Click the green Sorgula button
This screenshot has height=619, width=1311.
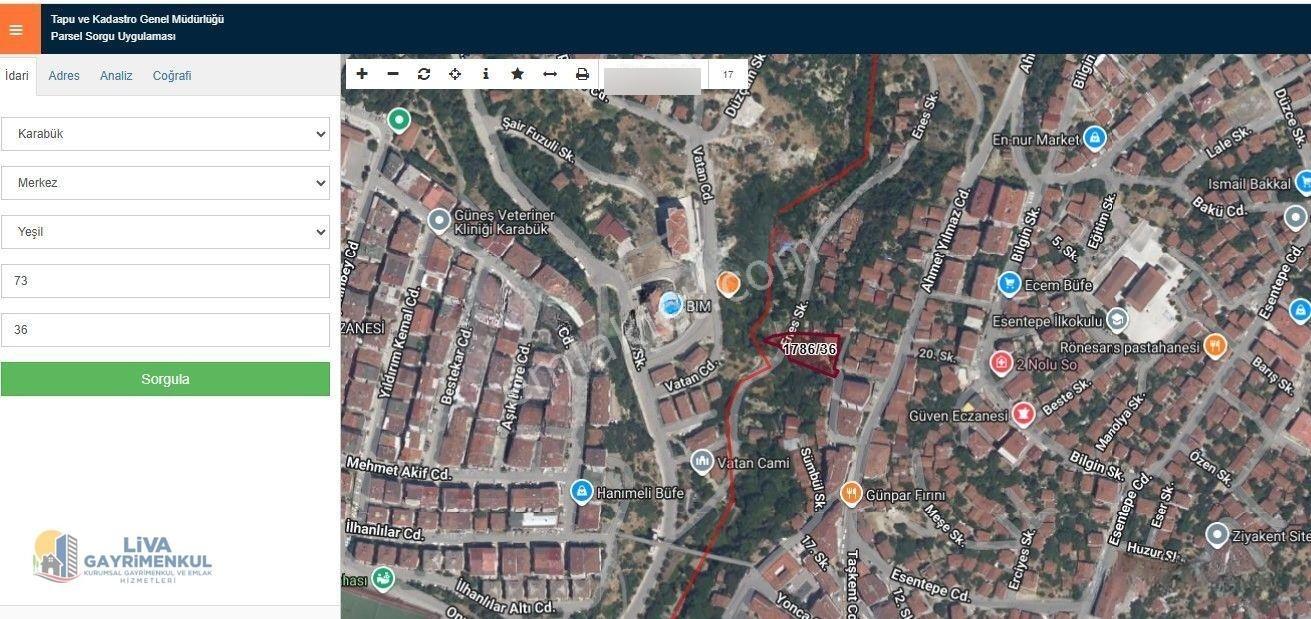[165, 379]
